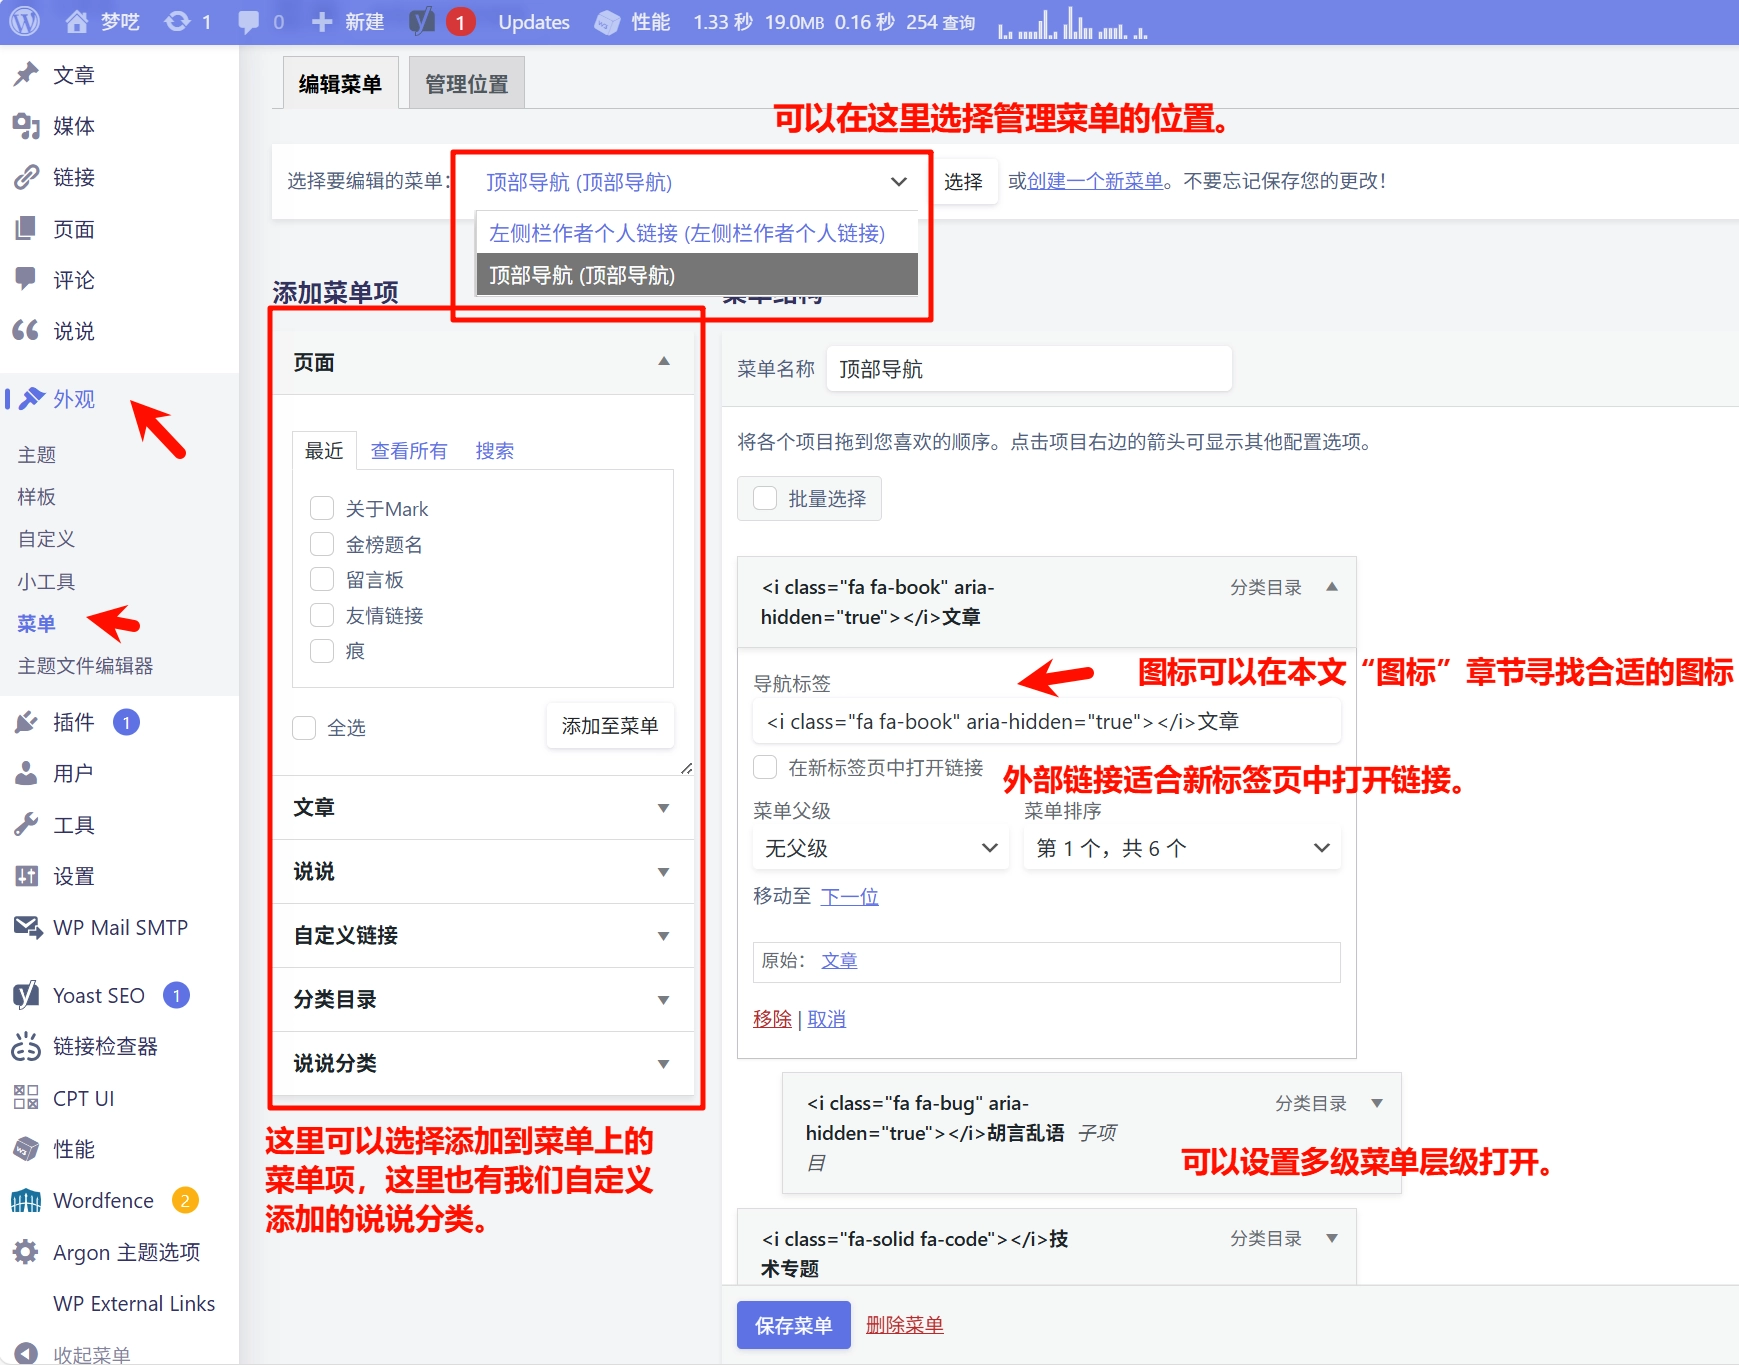Open the 菜单排序 dropdown
The height and width of the screenshot is (1365, 1739).
(x=1182, y=848)
